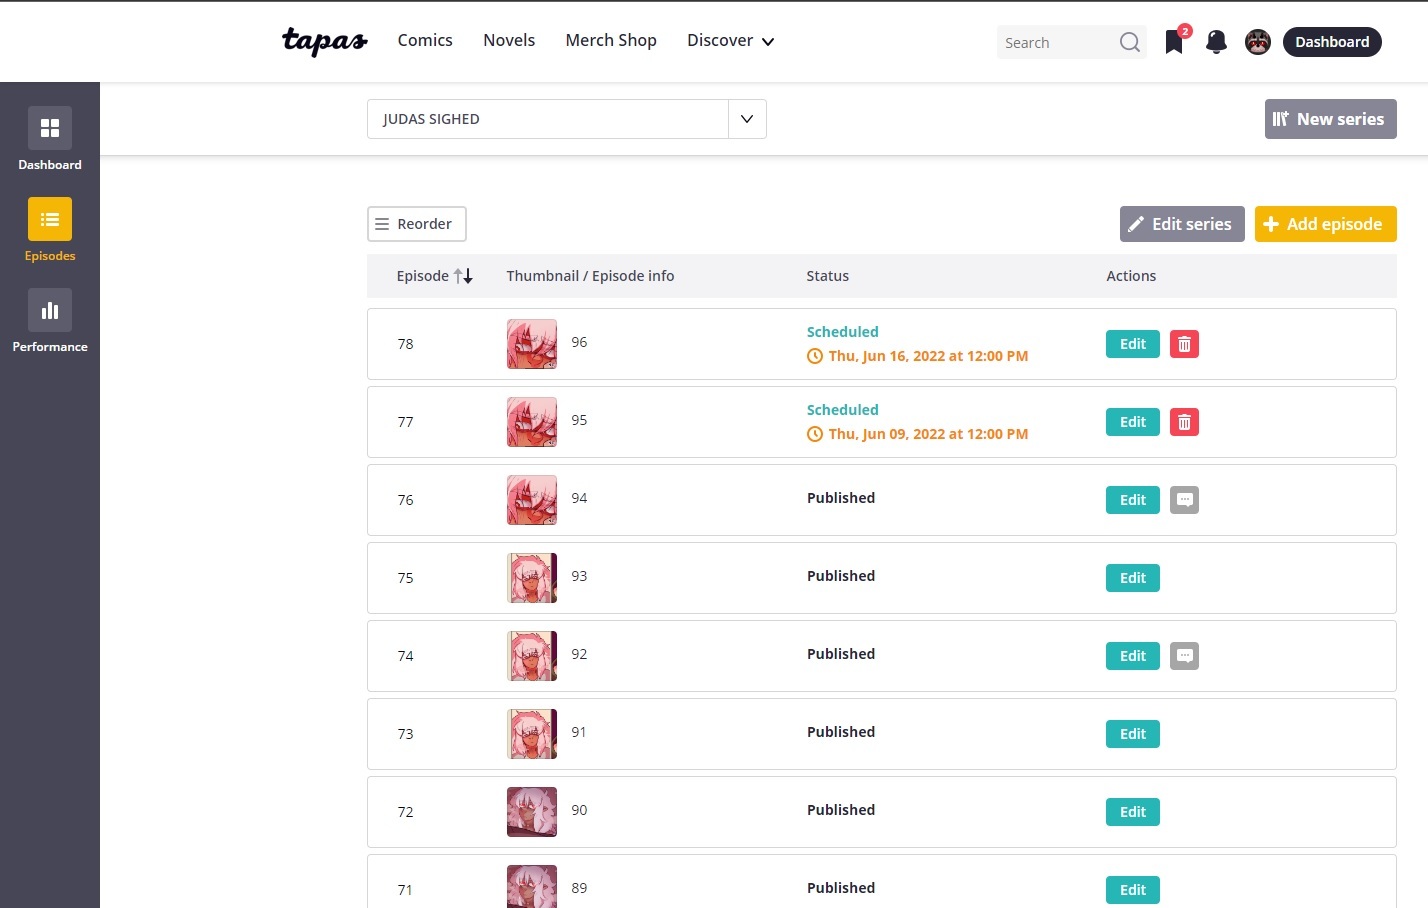This screenshot has width=1428, height=908.
Task: Click the search magnifier icon
Action: (1129, 42)
